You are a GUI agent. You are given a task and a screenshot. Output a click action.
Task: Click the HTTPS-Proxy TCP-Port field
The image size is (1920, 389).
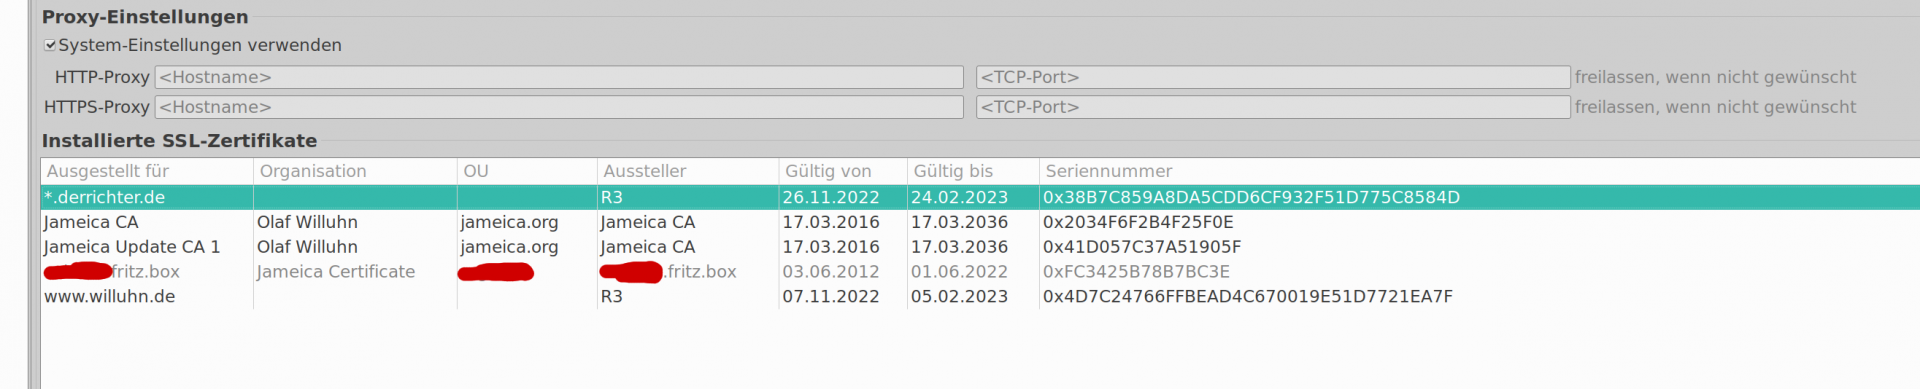point(1273,107)
